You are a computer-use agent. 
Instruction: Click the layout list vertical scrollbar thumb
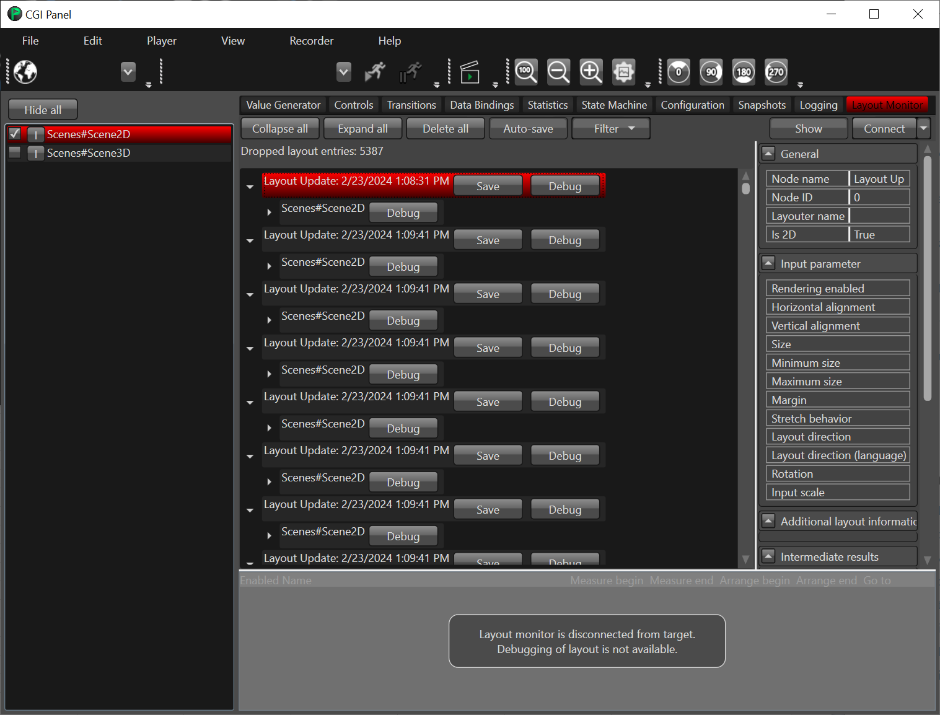(746, 188)
